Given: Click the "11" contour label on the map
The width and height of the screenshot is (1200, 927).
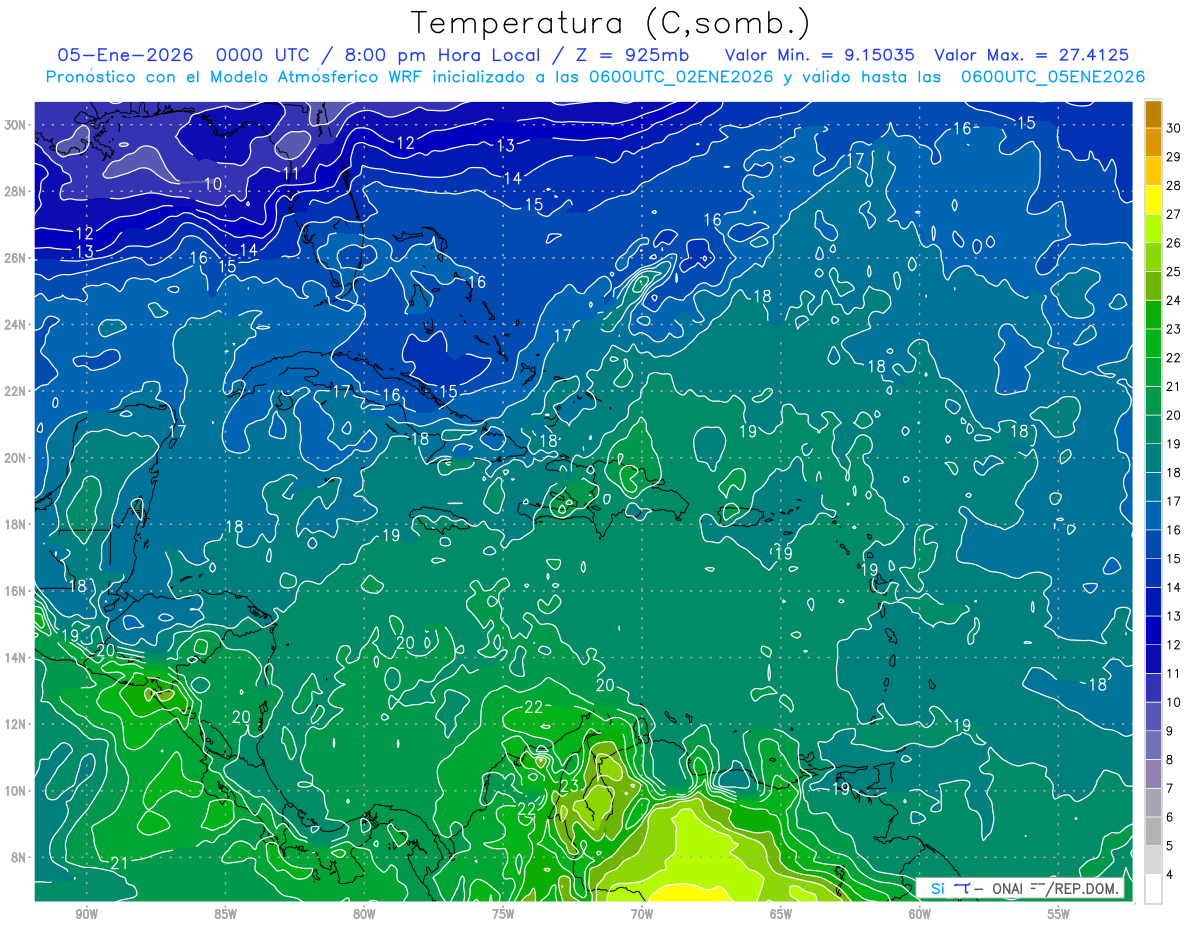Looking at the screenshot, I should [291, 173].
